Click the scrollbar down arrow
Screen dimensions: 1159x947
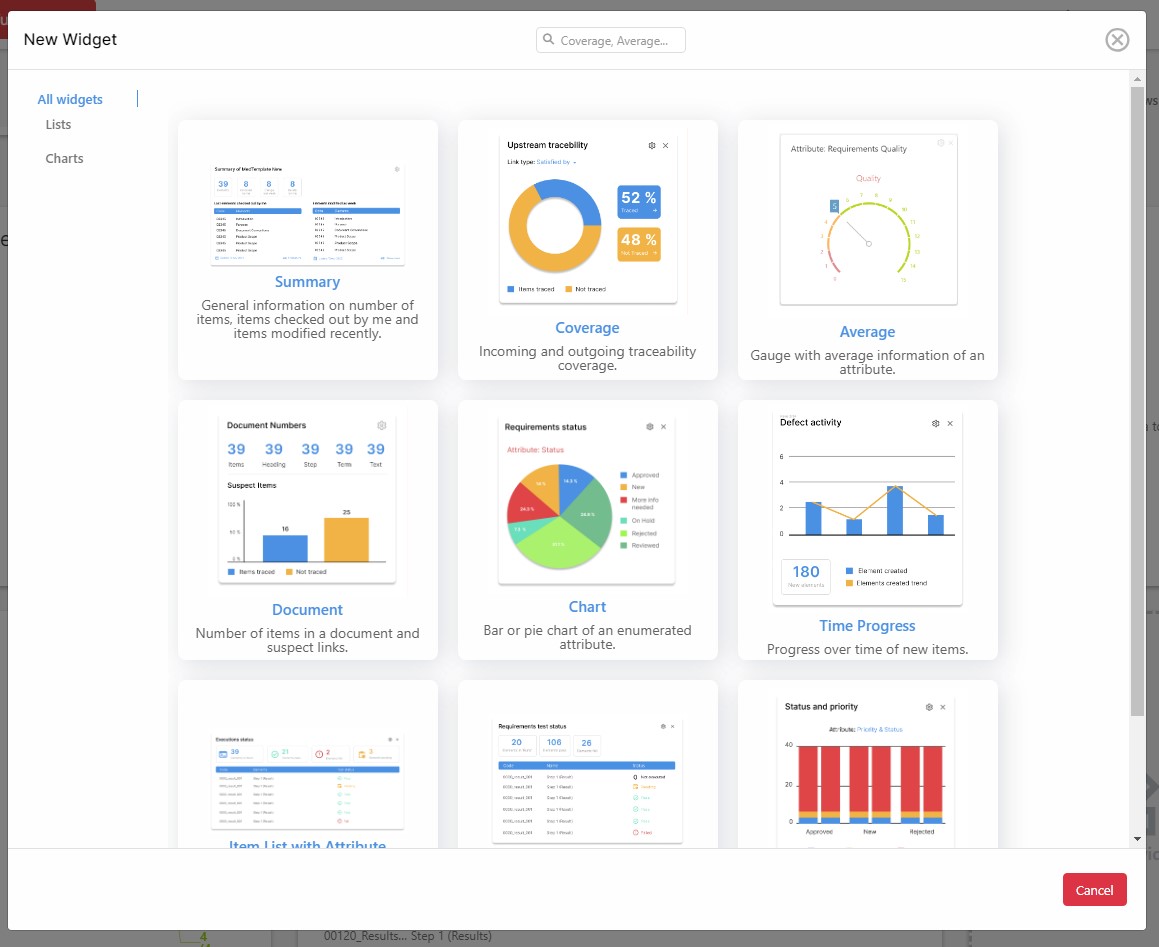pos(1137,838)
